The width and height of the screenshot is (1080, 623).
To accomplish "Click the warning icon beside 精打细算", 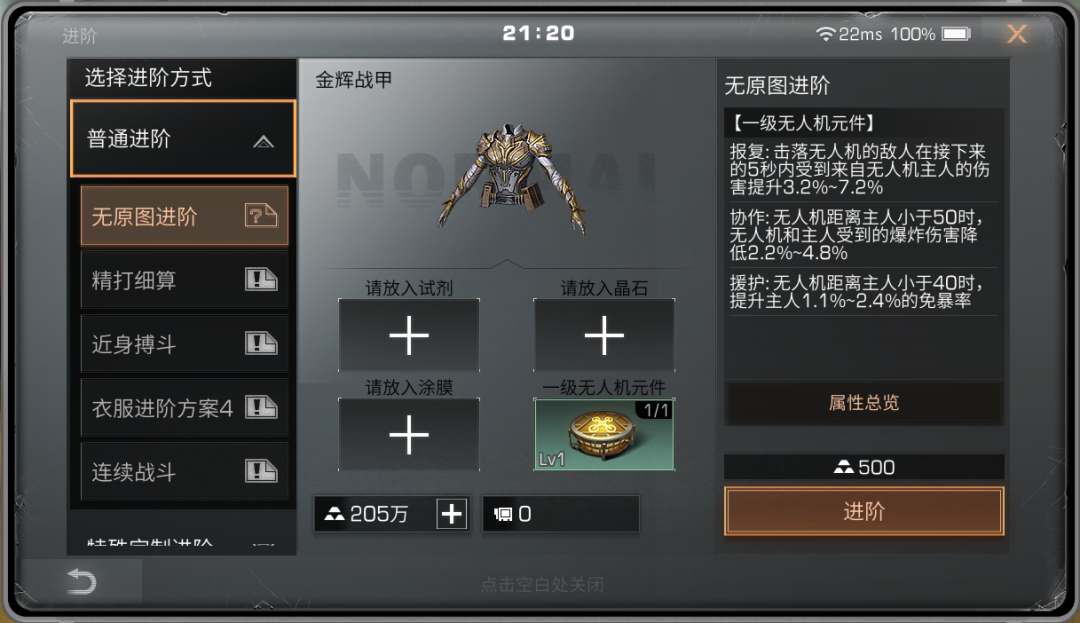I will (261, 279).
